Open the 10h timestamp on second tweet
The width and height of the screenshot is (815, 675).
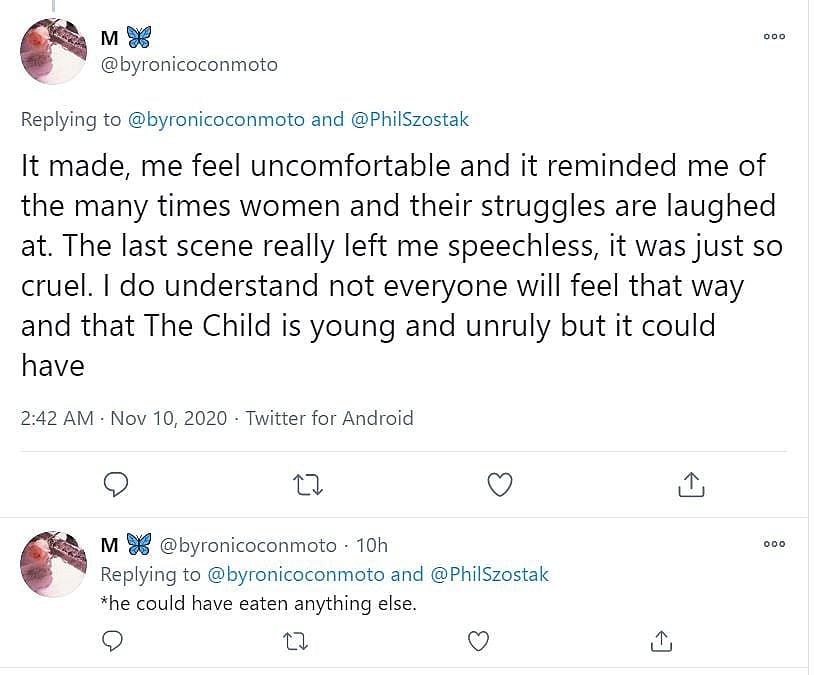(x=372, y=545)
